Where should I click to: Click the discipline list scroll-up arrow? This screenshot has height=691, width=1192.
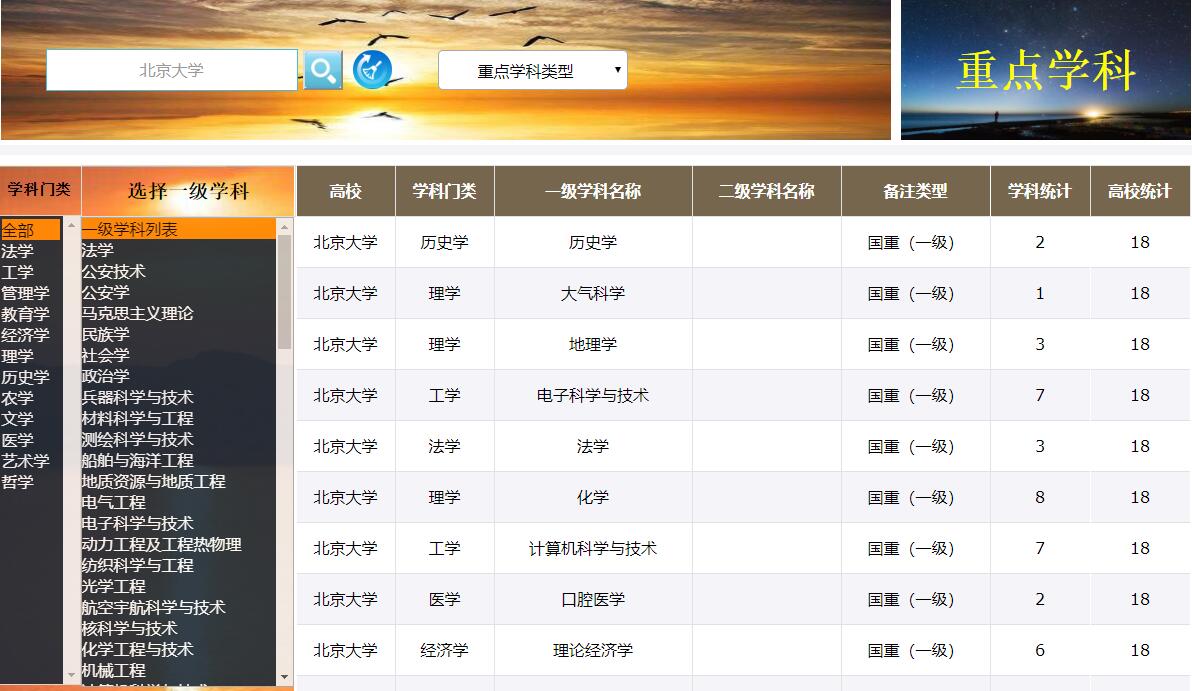285,227
